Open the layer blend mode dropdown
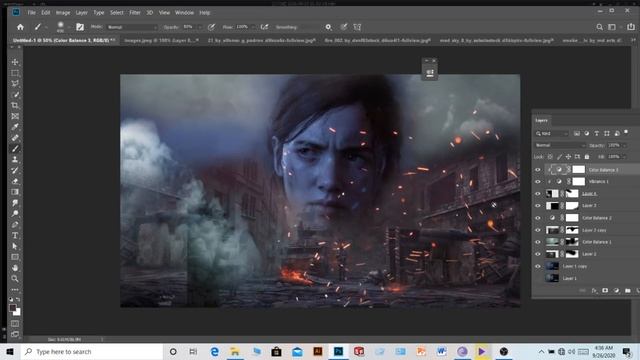The width and height of the screenshot is (640, 360). tap(560, 145)
